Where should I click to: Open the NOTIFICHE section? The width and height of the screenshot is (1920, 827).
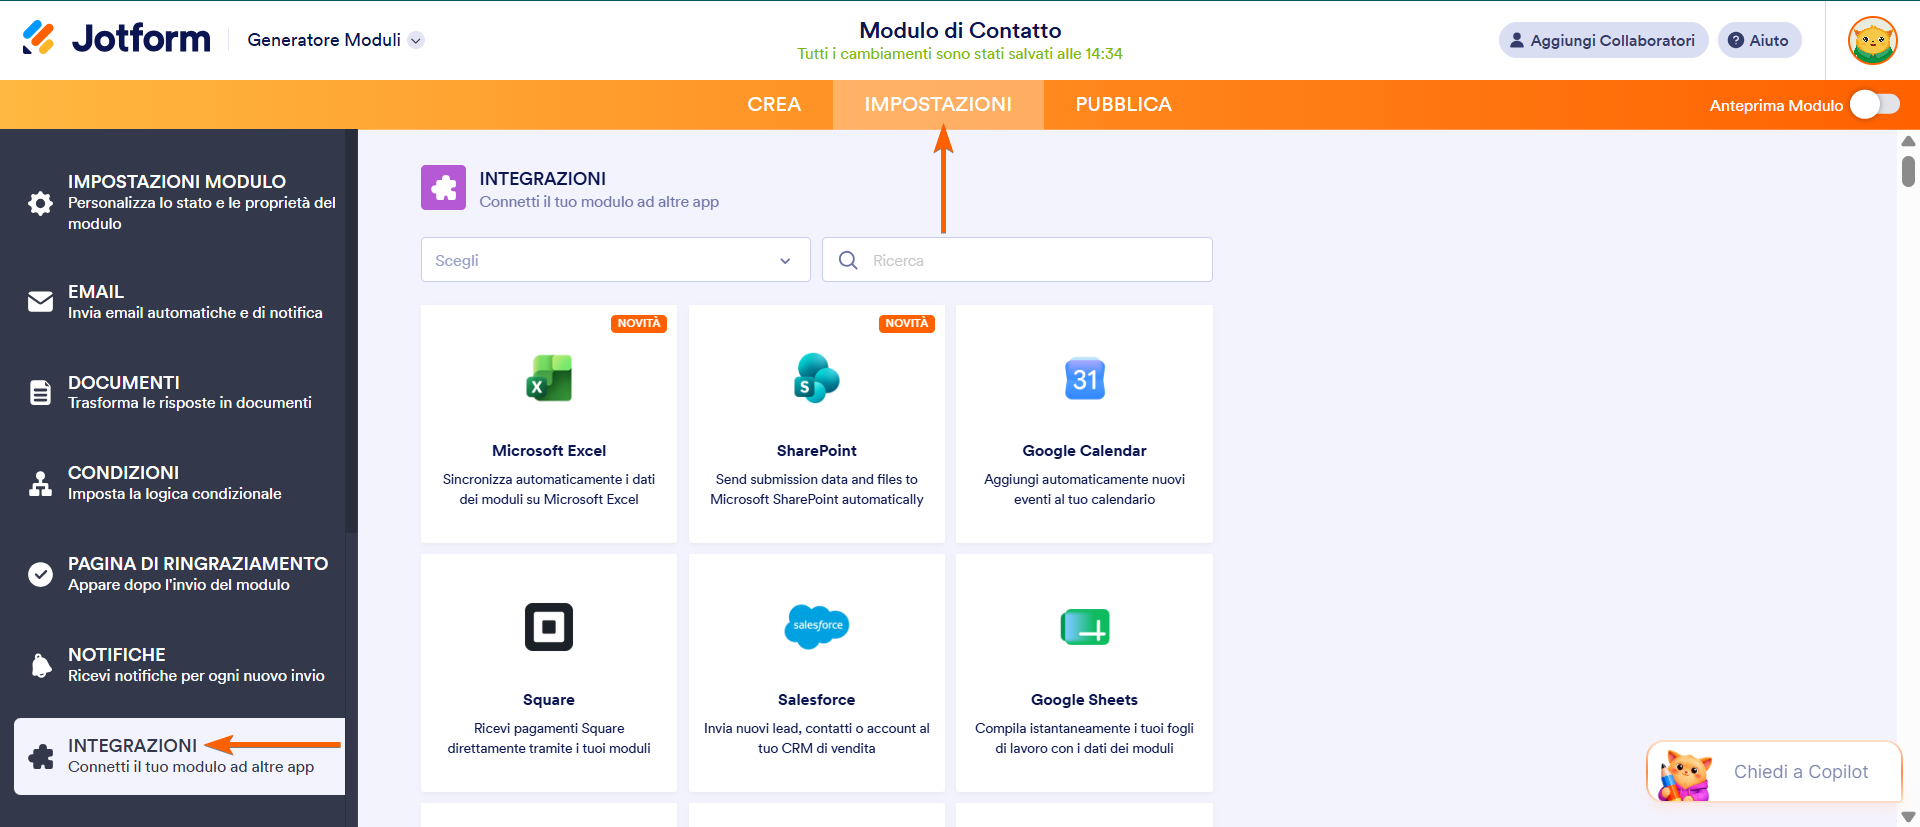[180, 665]
